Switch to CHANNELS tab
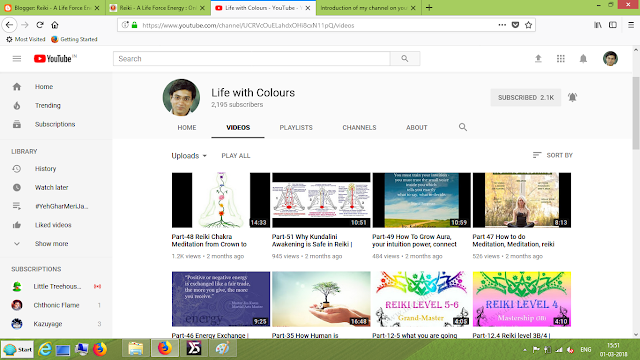640x360 pixels. pos(359,128)
